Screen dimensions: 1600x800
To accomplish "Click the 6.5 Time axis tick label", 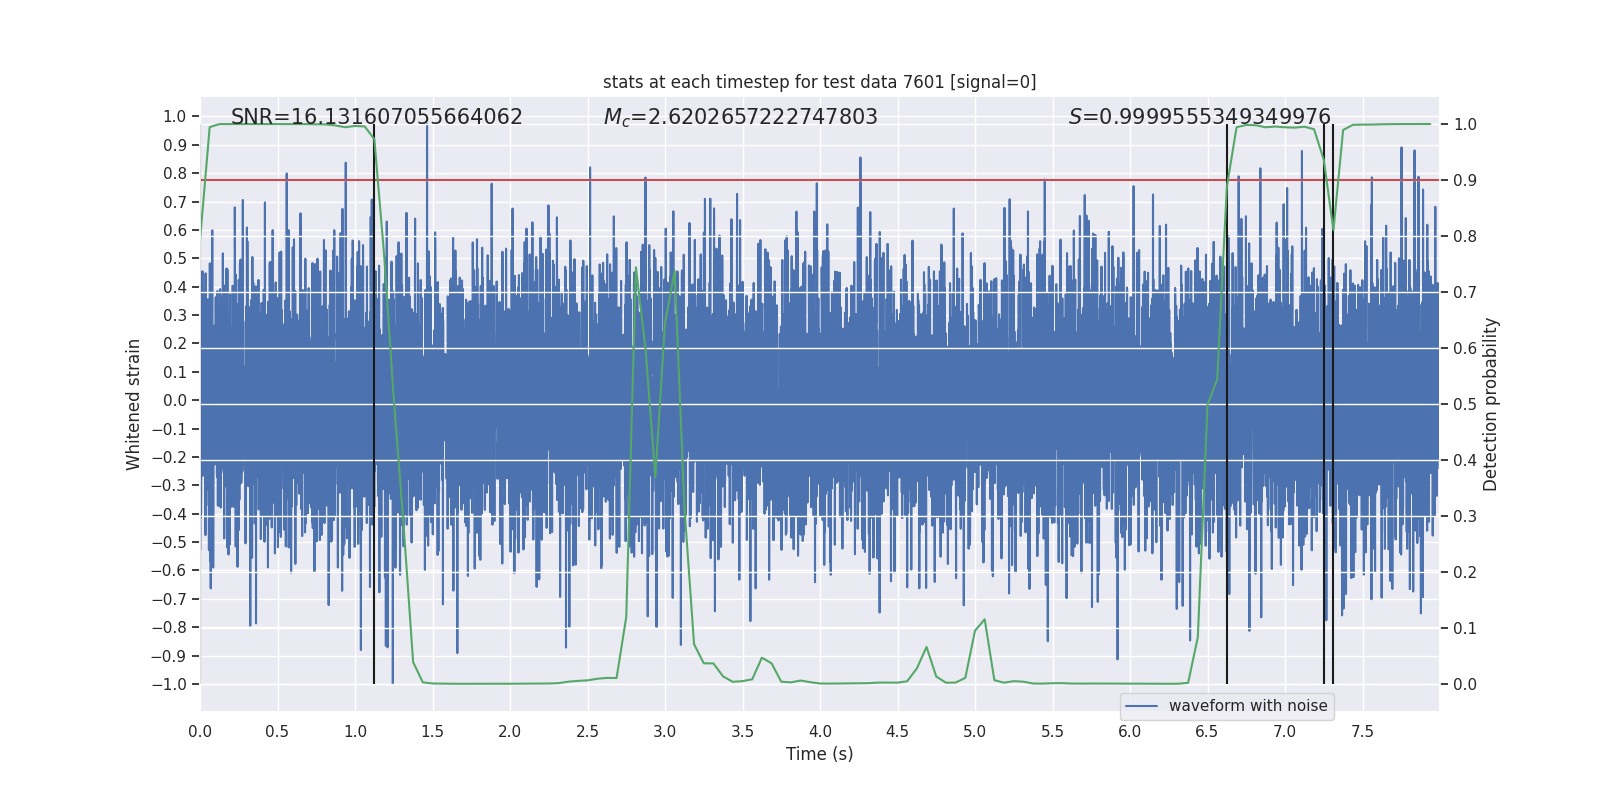I will 1207,732.
